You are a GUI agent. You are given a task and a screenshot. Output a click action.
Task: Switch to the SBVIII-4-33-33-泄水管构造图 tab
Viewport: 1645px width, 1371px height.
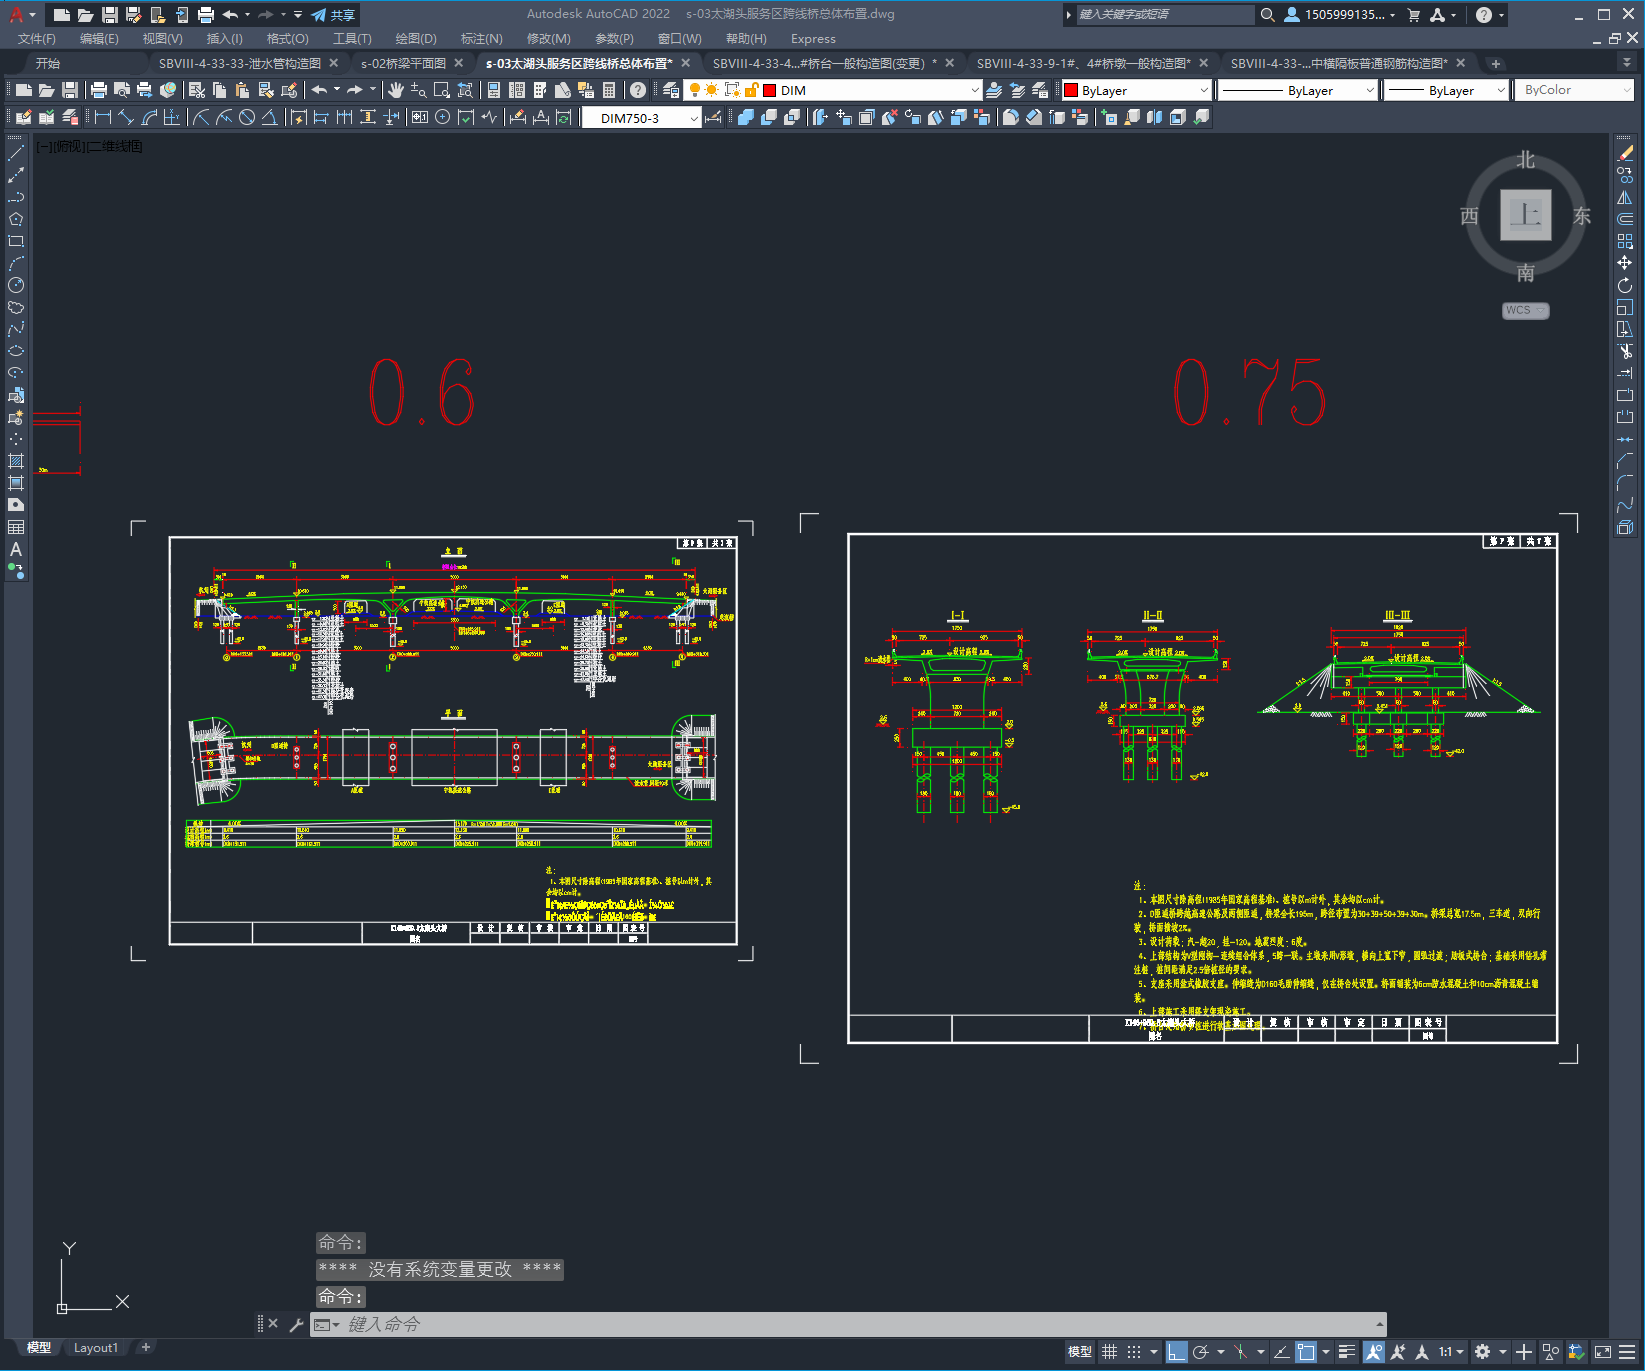(x=240, y=63)
